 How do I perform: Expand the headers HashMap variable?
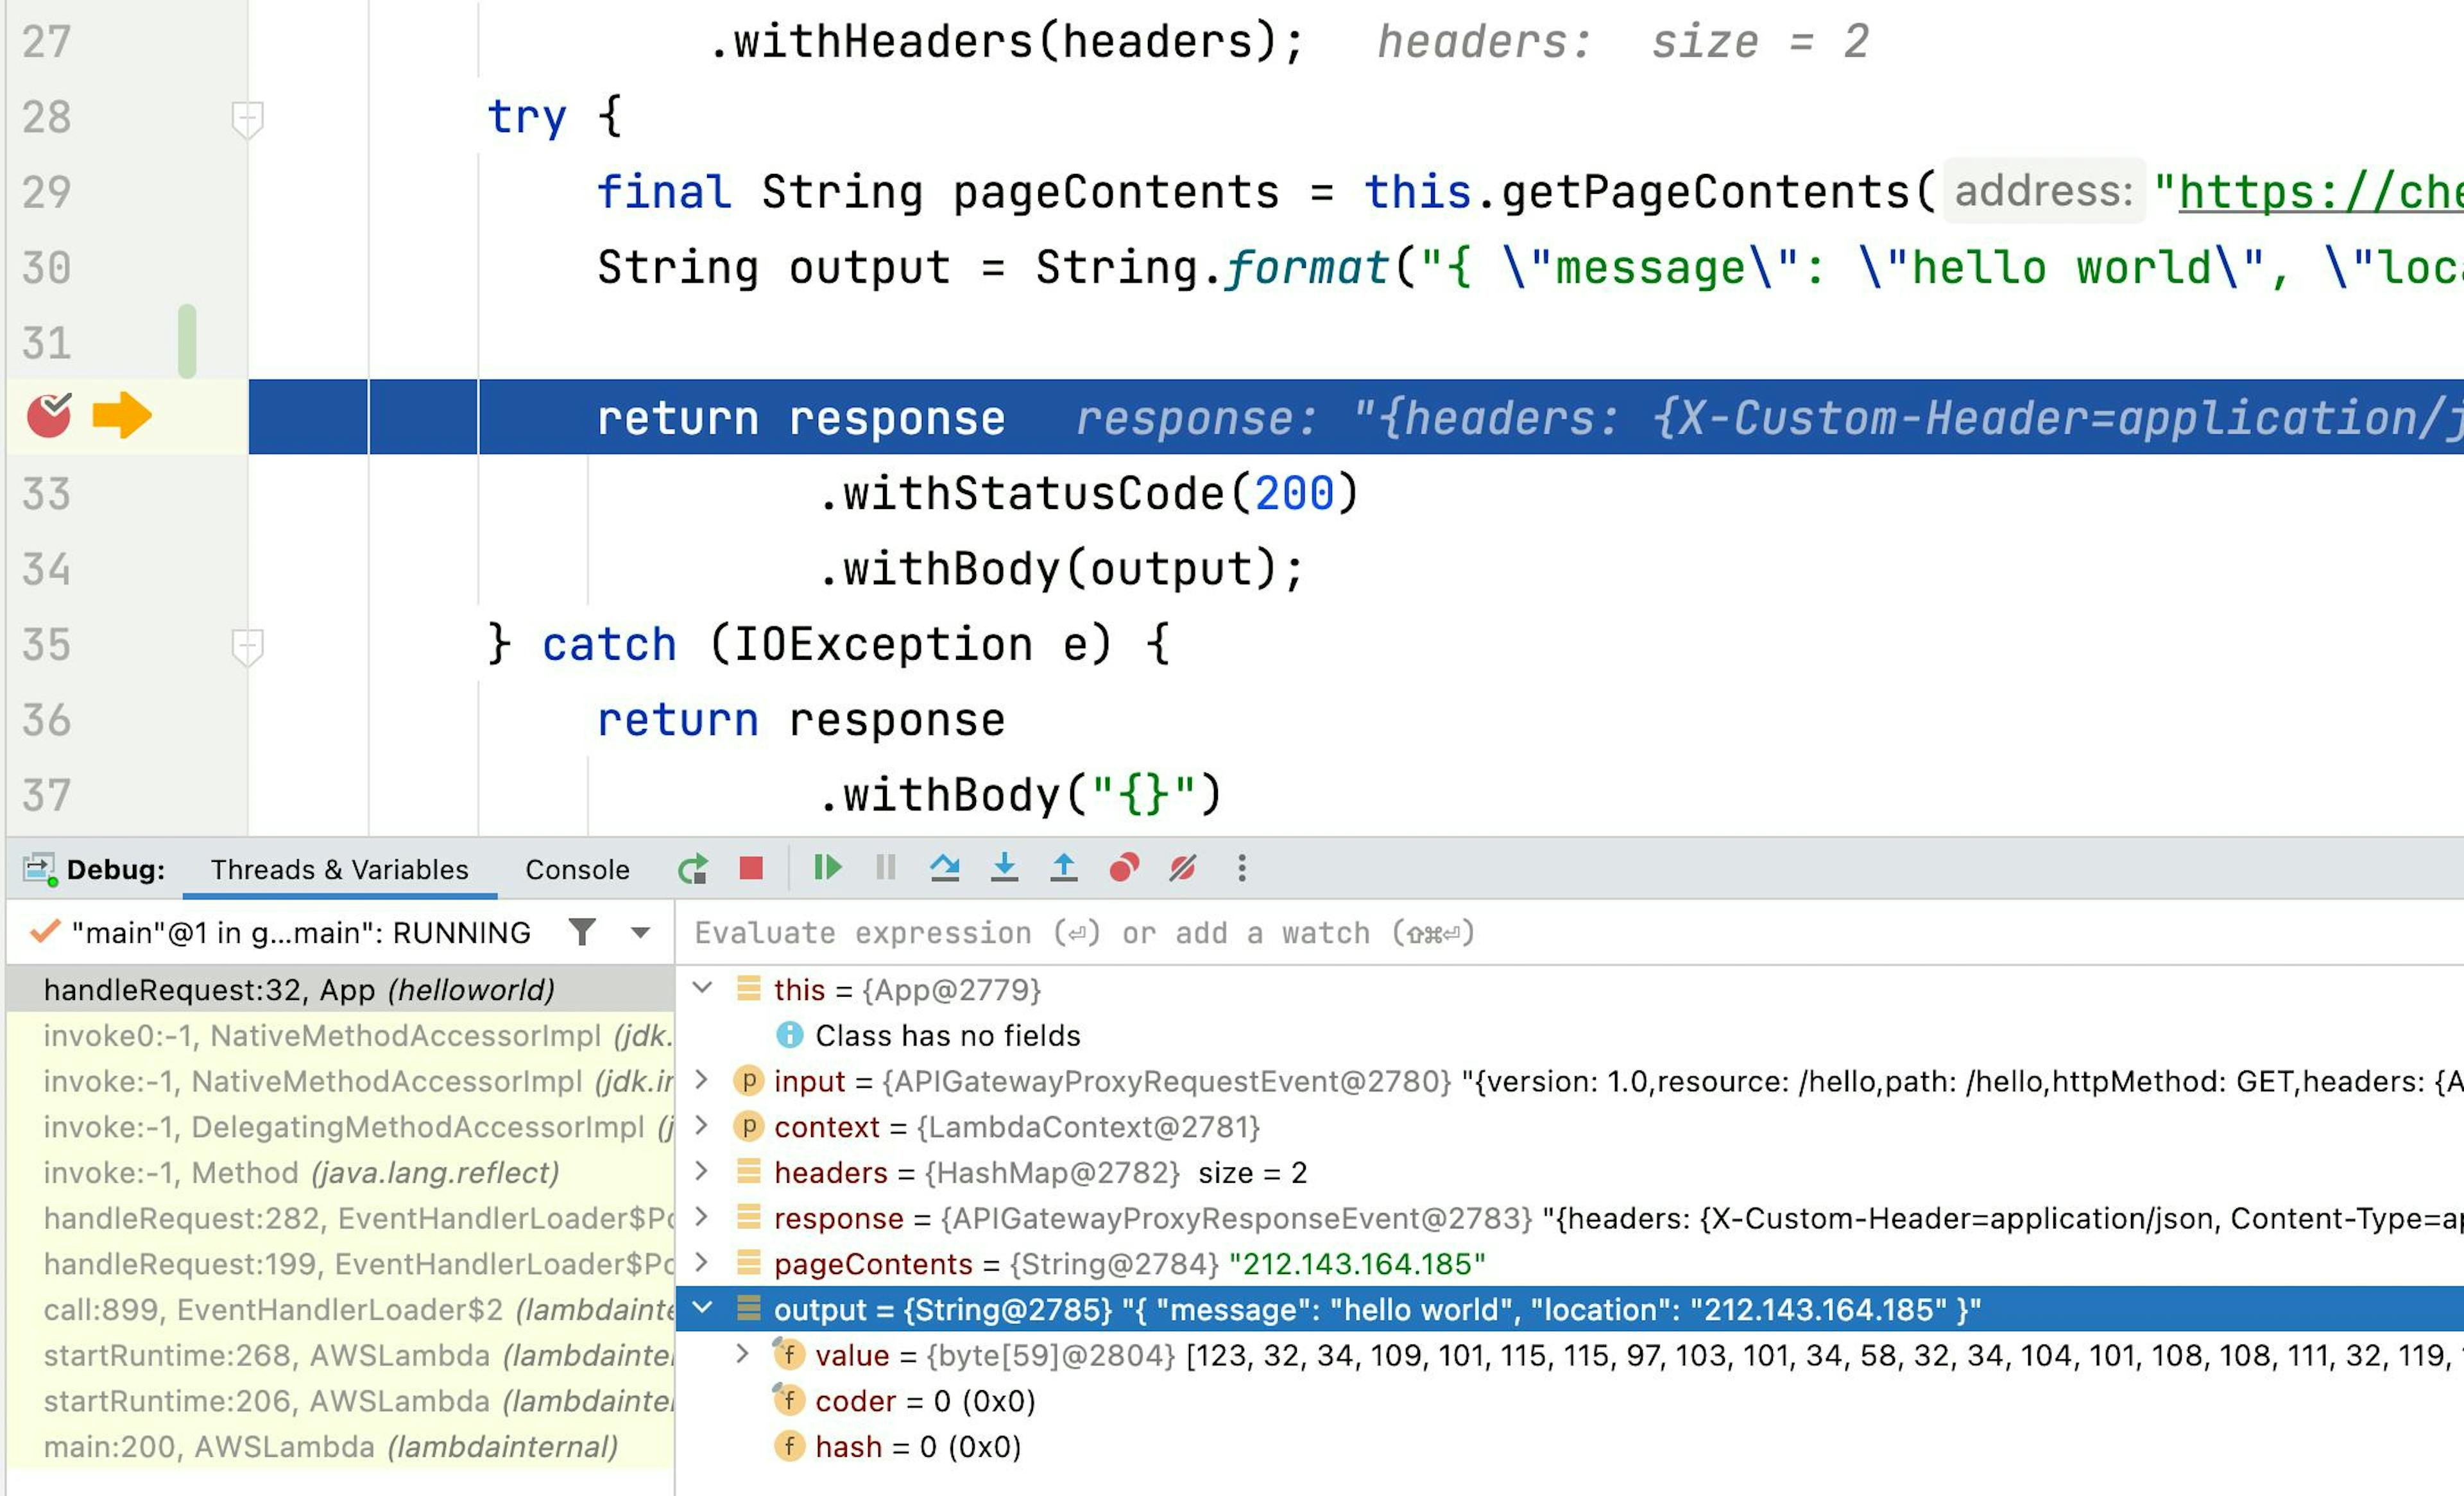[703, 1171]
